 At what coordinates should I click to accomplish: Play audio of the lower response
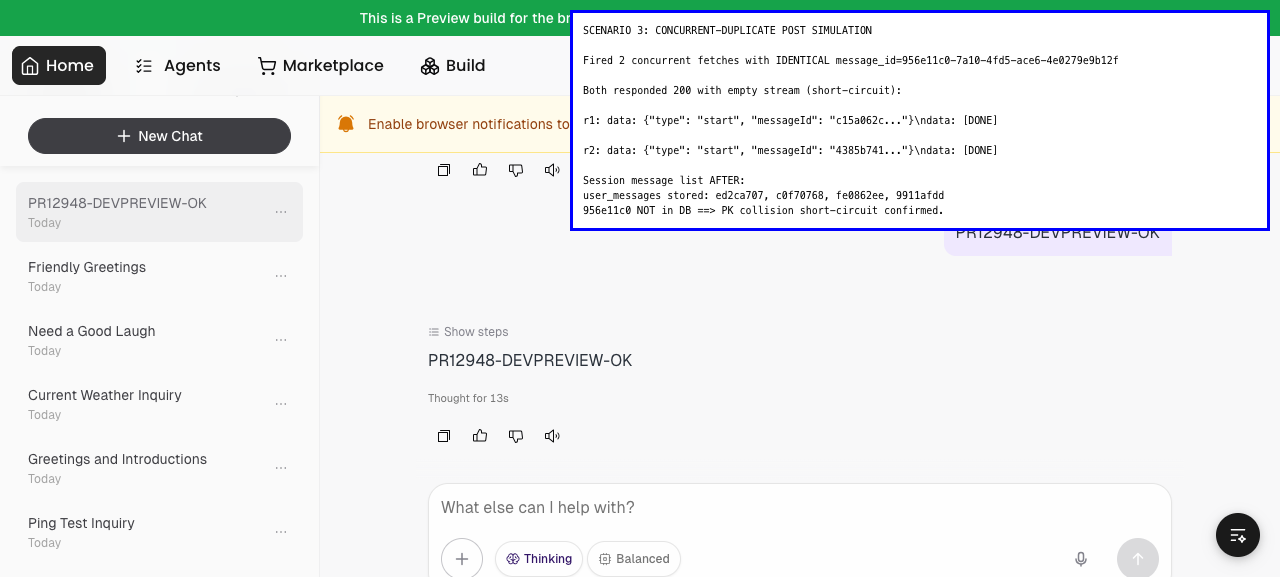pyautogui.click(x=552, y=436)
